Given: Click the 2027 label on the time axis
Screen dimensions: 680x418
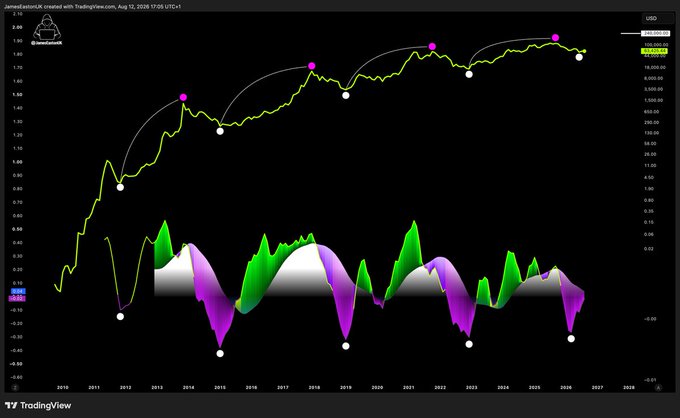Looking at the screenshot, I should (x=597, y=388).
